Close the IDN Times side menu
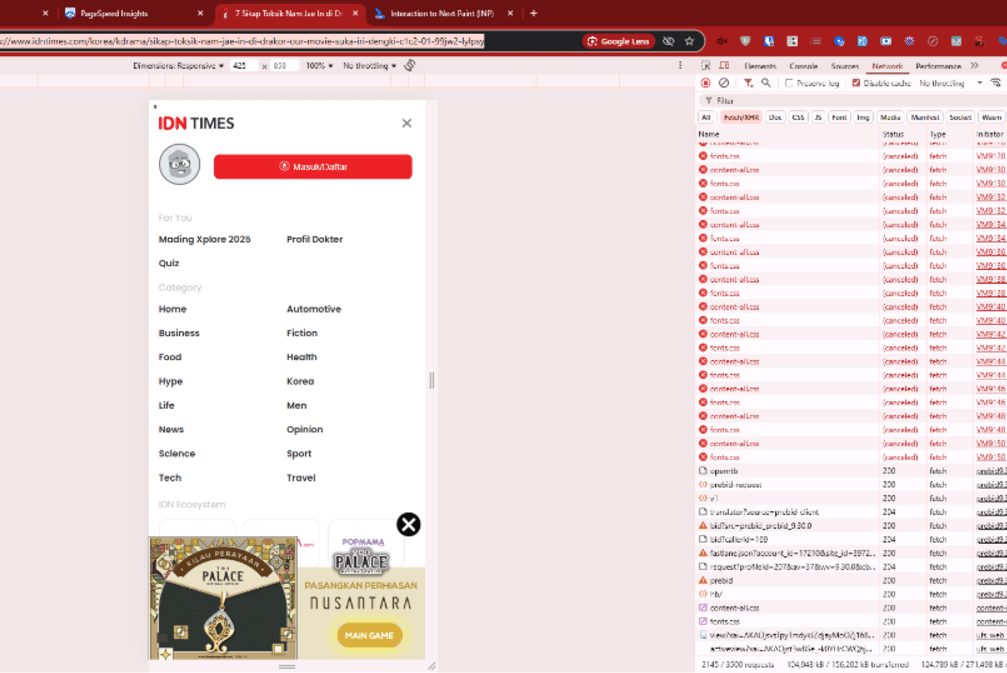Image resolution: width=1007 pixels, height=673 pixels. coord(406,123)
